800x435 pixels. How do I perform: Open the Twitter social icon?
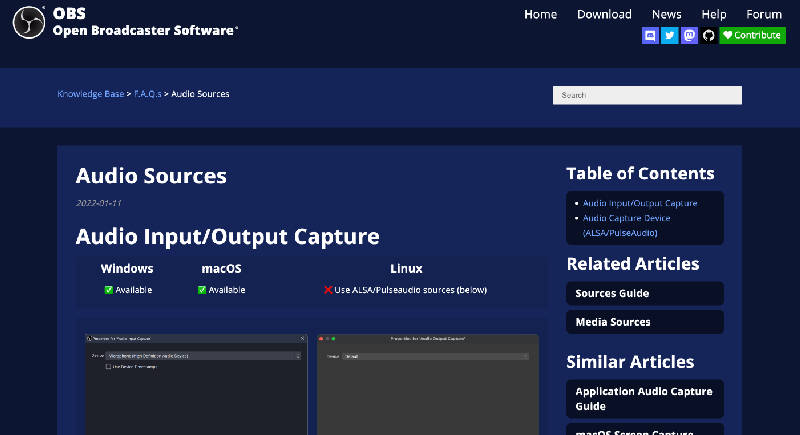pyautogui.click(x=670, y=35)
